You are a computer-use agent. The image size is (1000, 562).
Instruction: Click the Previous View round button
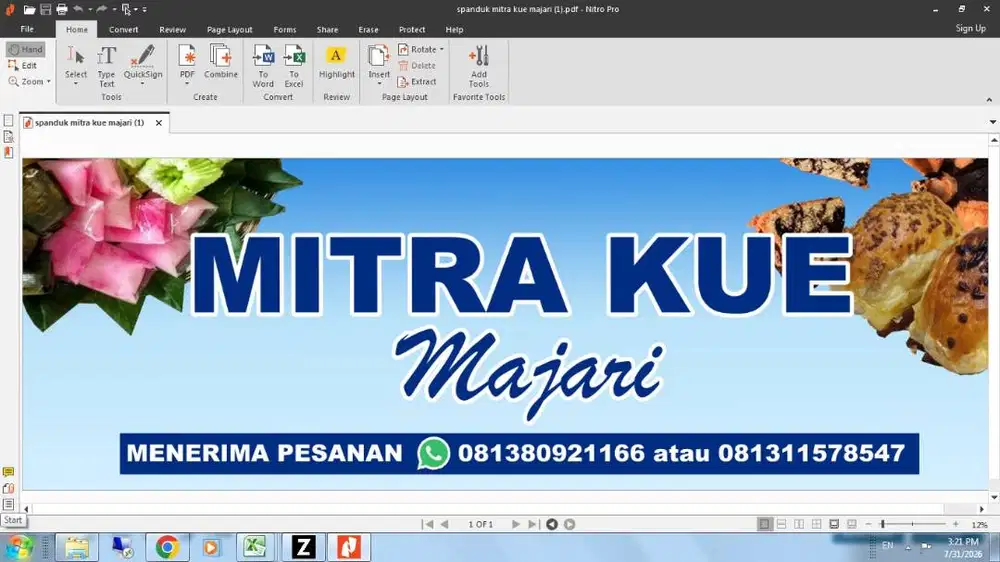(552, 524)
